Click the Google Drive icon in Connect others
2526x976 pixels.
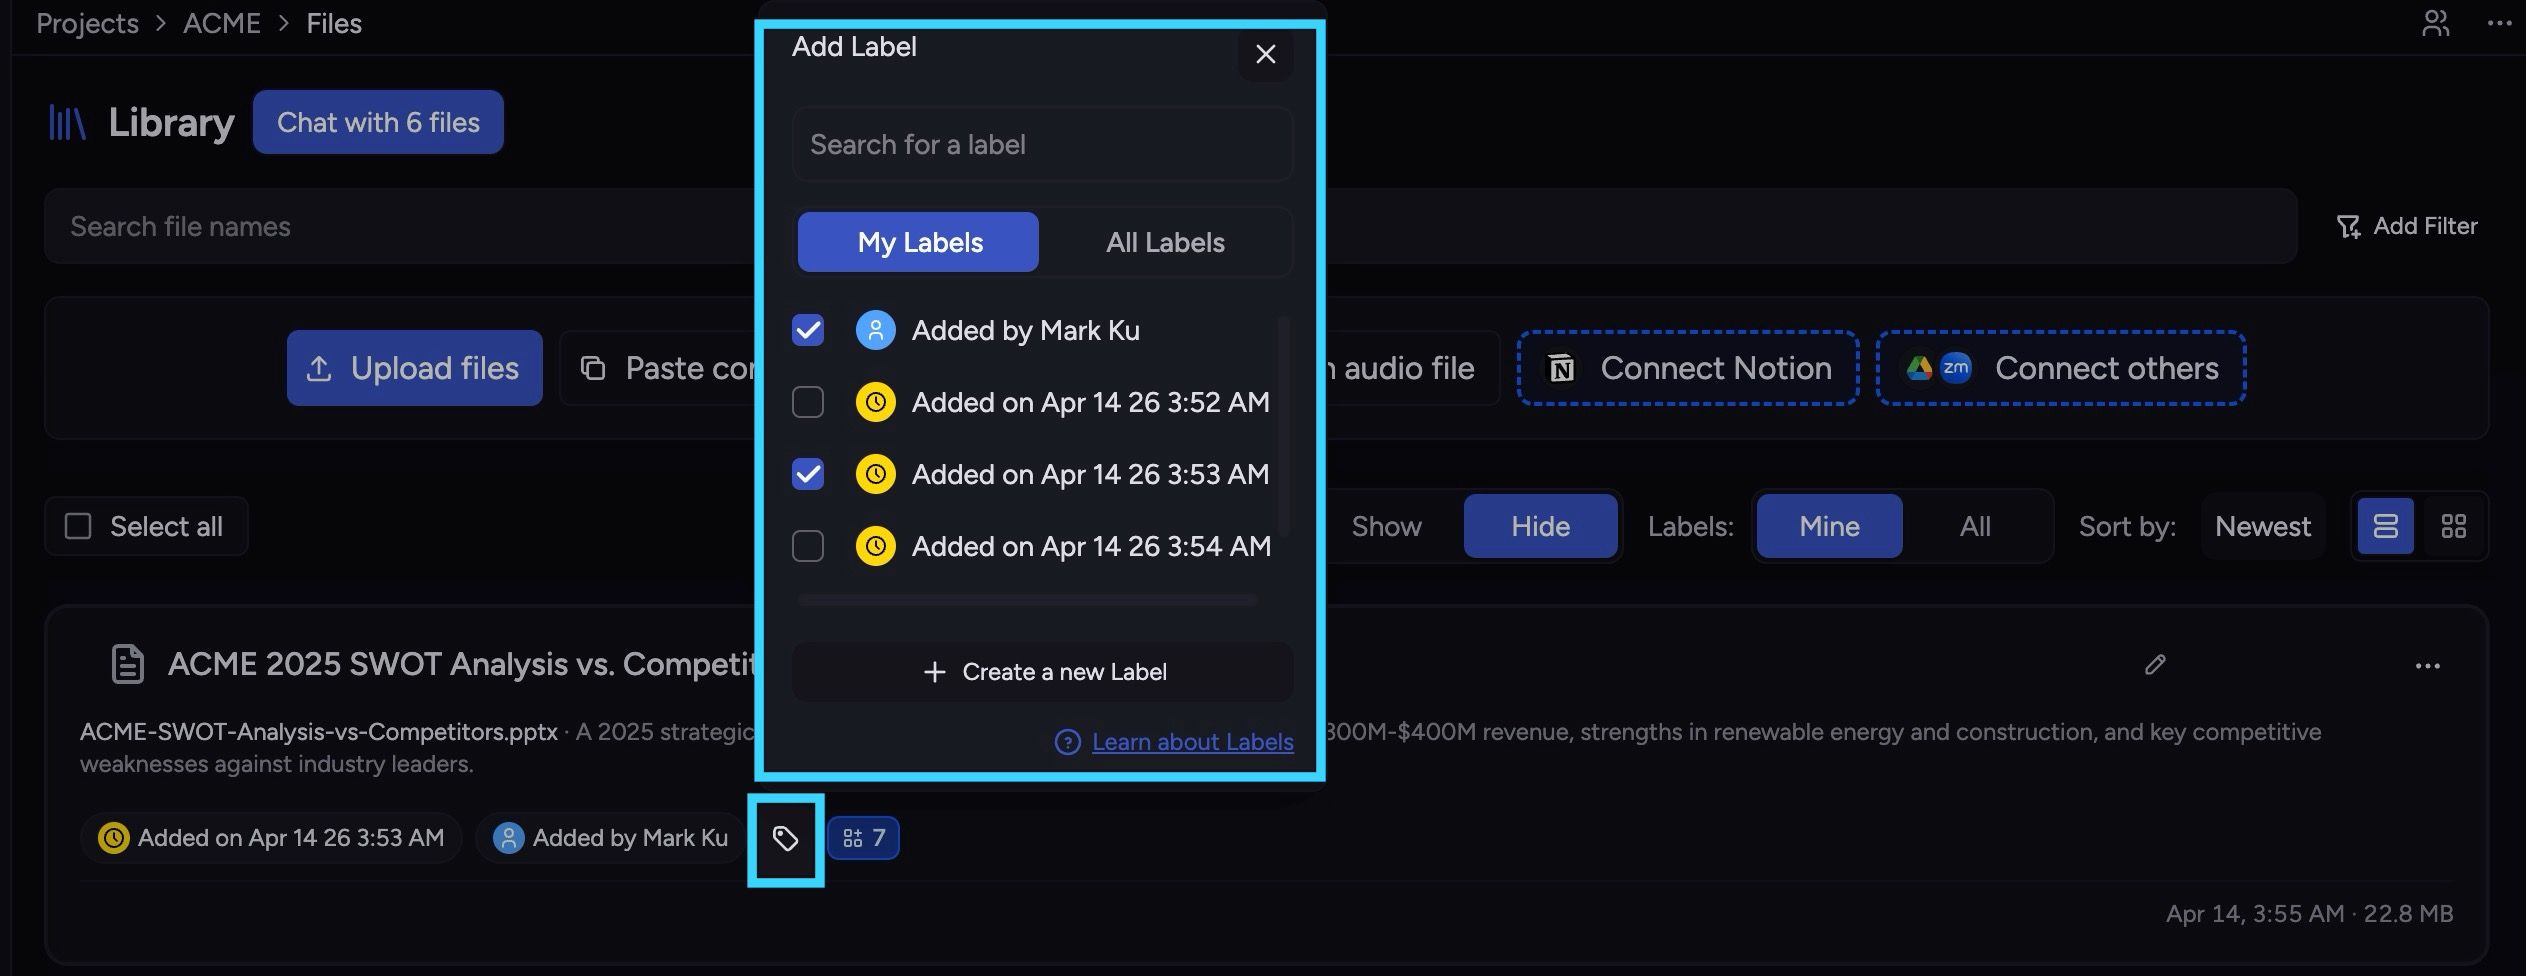(1919, 368)
